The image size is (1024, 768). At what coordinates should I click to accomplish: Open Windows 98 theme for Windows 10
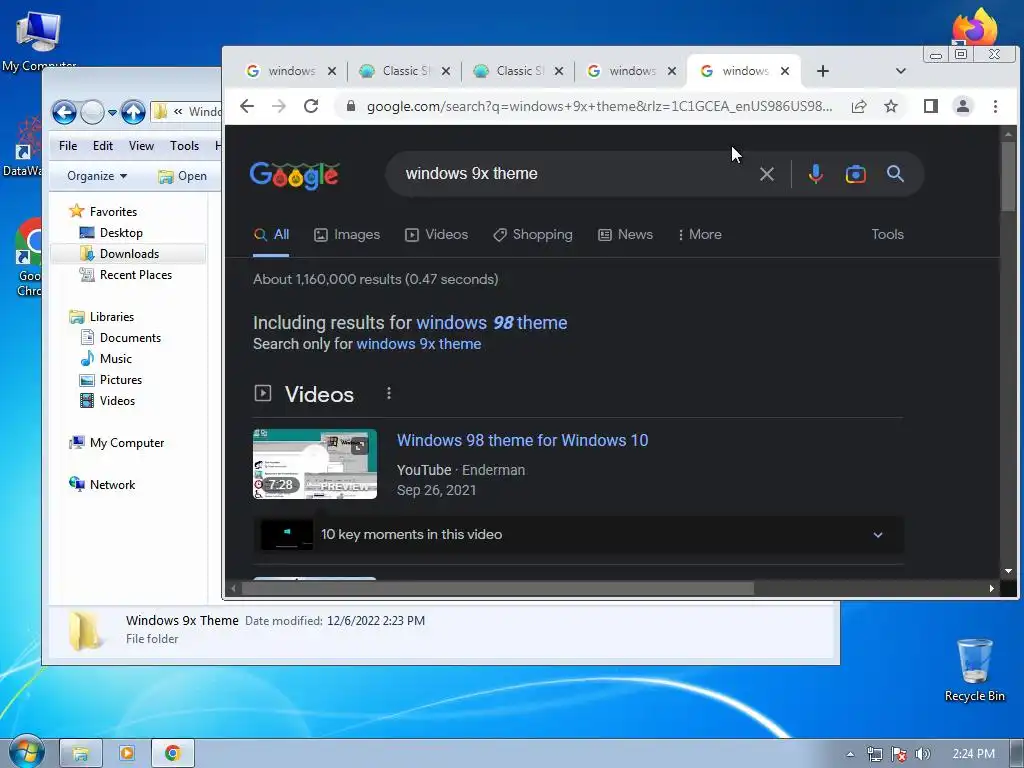[x=522, y=440]
